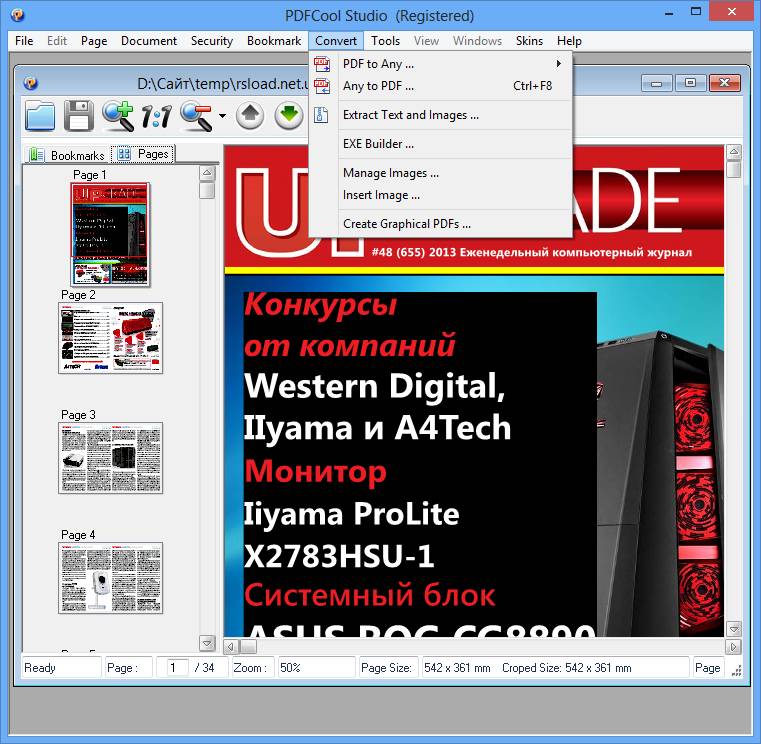
Task: Select the Page 3 thumbnail
Action: [110, 458]
